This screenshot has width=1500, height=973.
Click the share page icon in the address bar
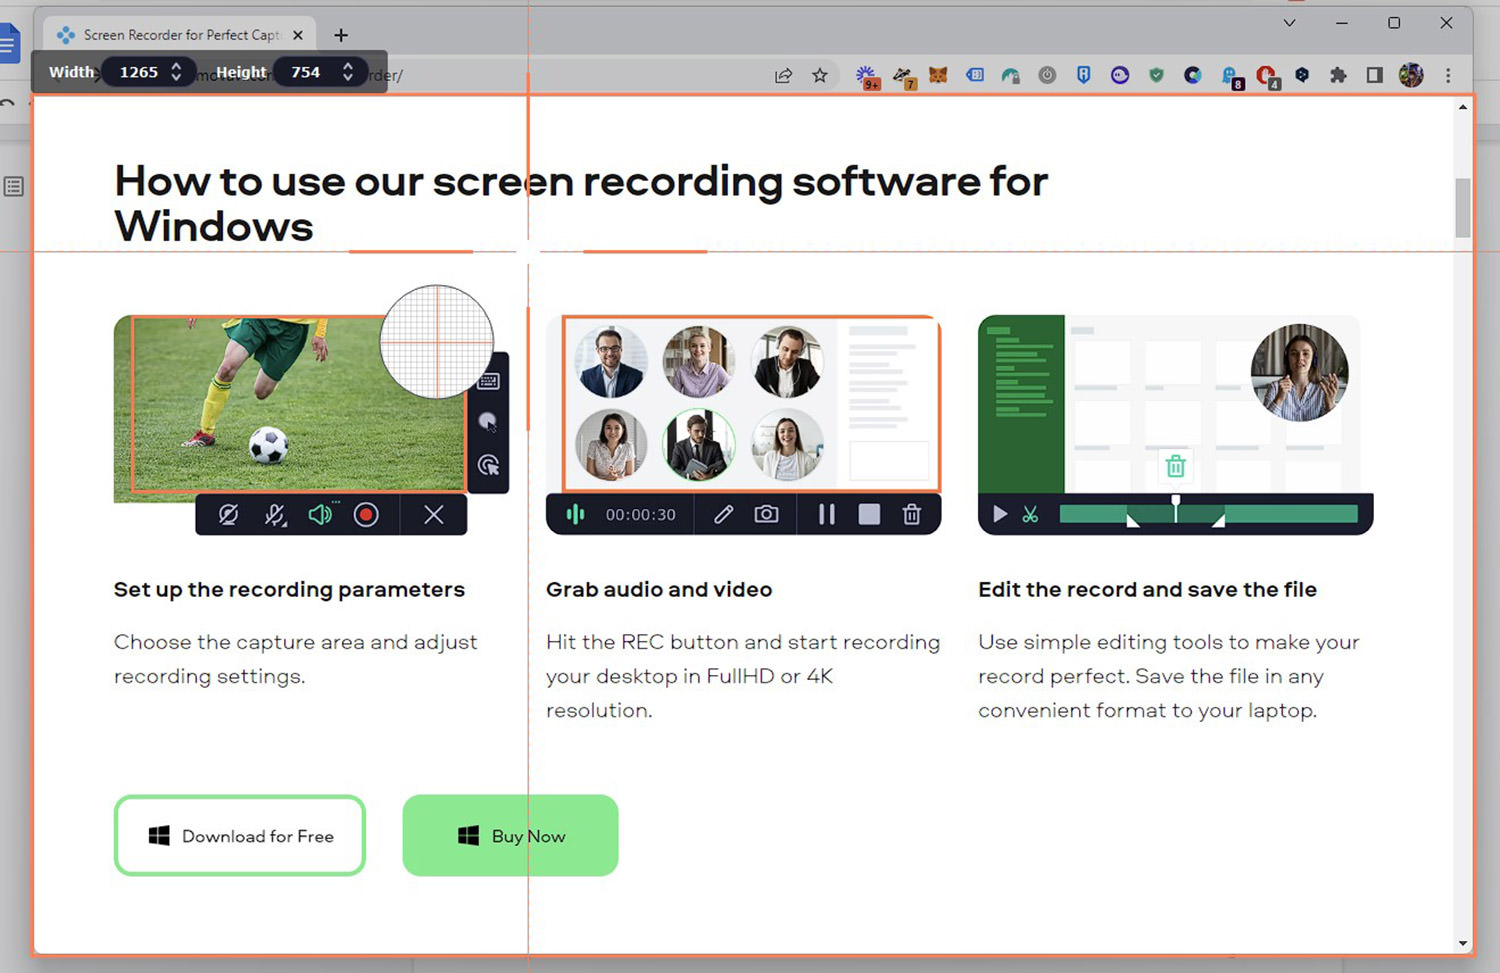[783, 75]
